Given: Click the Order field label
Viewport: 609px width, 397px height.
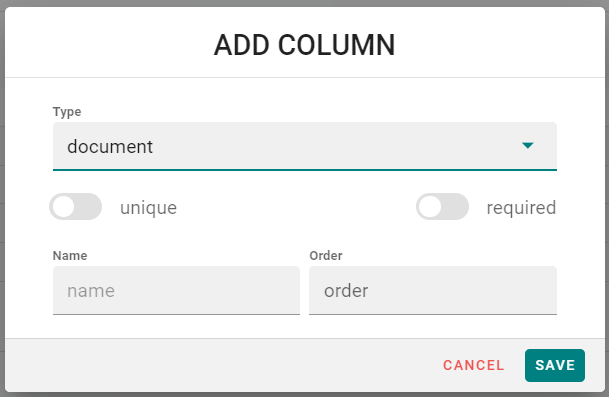Looking at the screenshot, I should click(326, 256).
